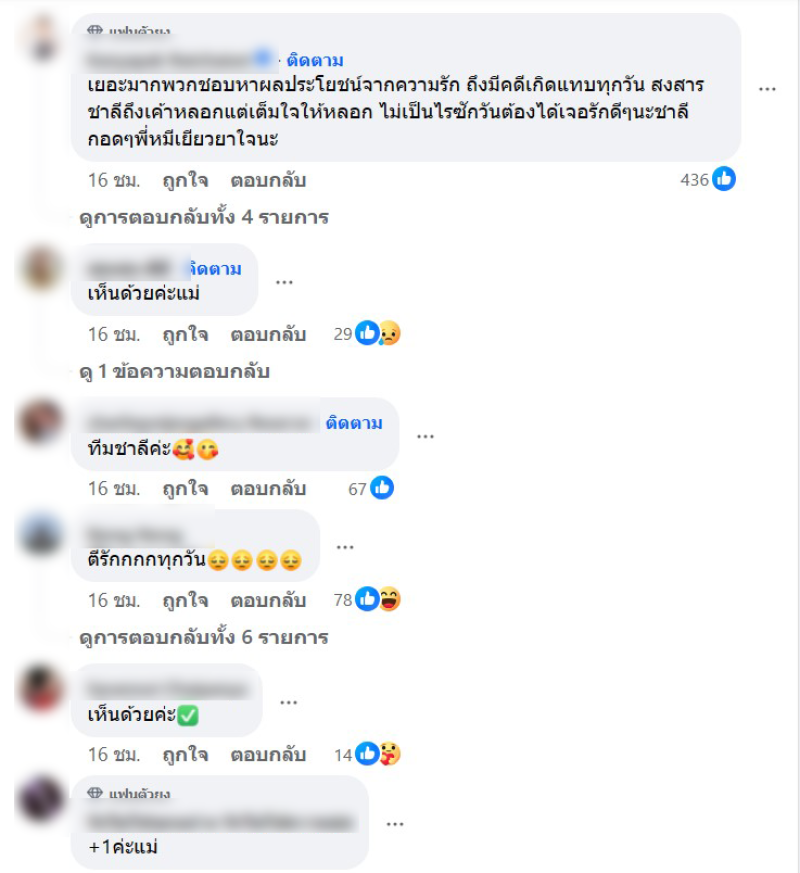
Task: Follow the author of the top comment
Action: (315, 60)
